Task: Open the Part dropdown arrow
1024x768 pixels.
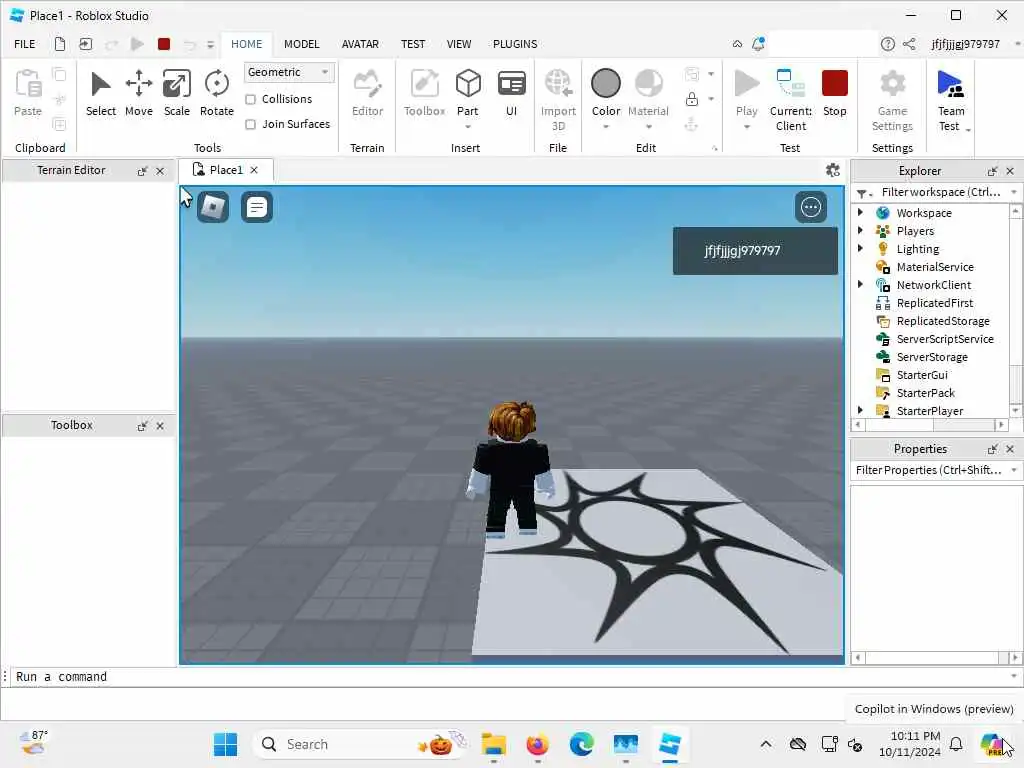Action: (x=468, y=127)
